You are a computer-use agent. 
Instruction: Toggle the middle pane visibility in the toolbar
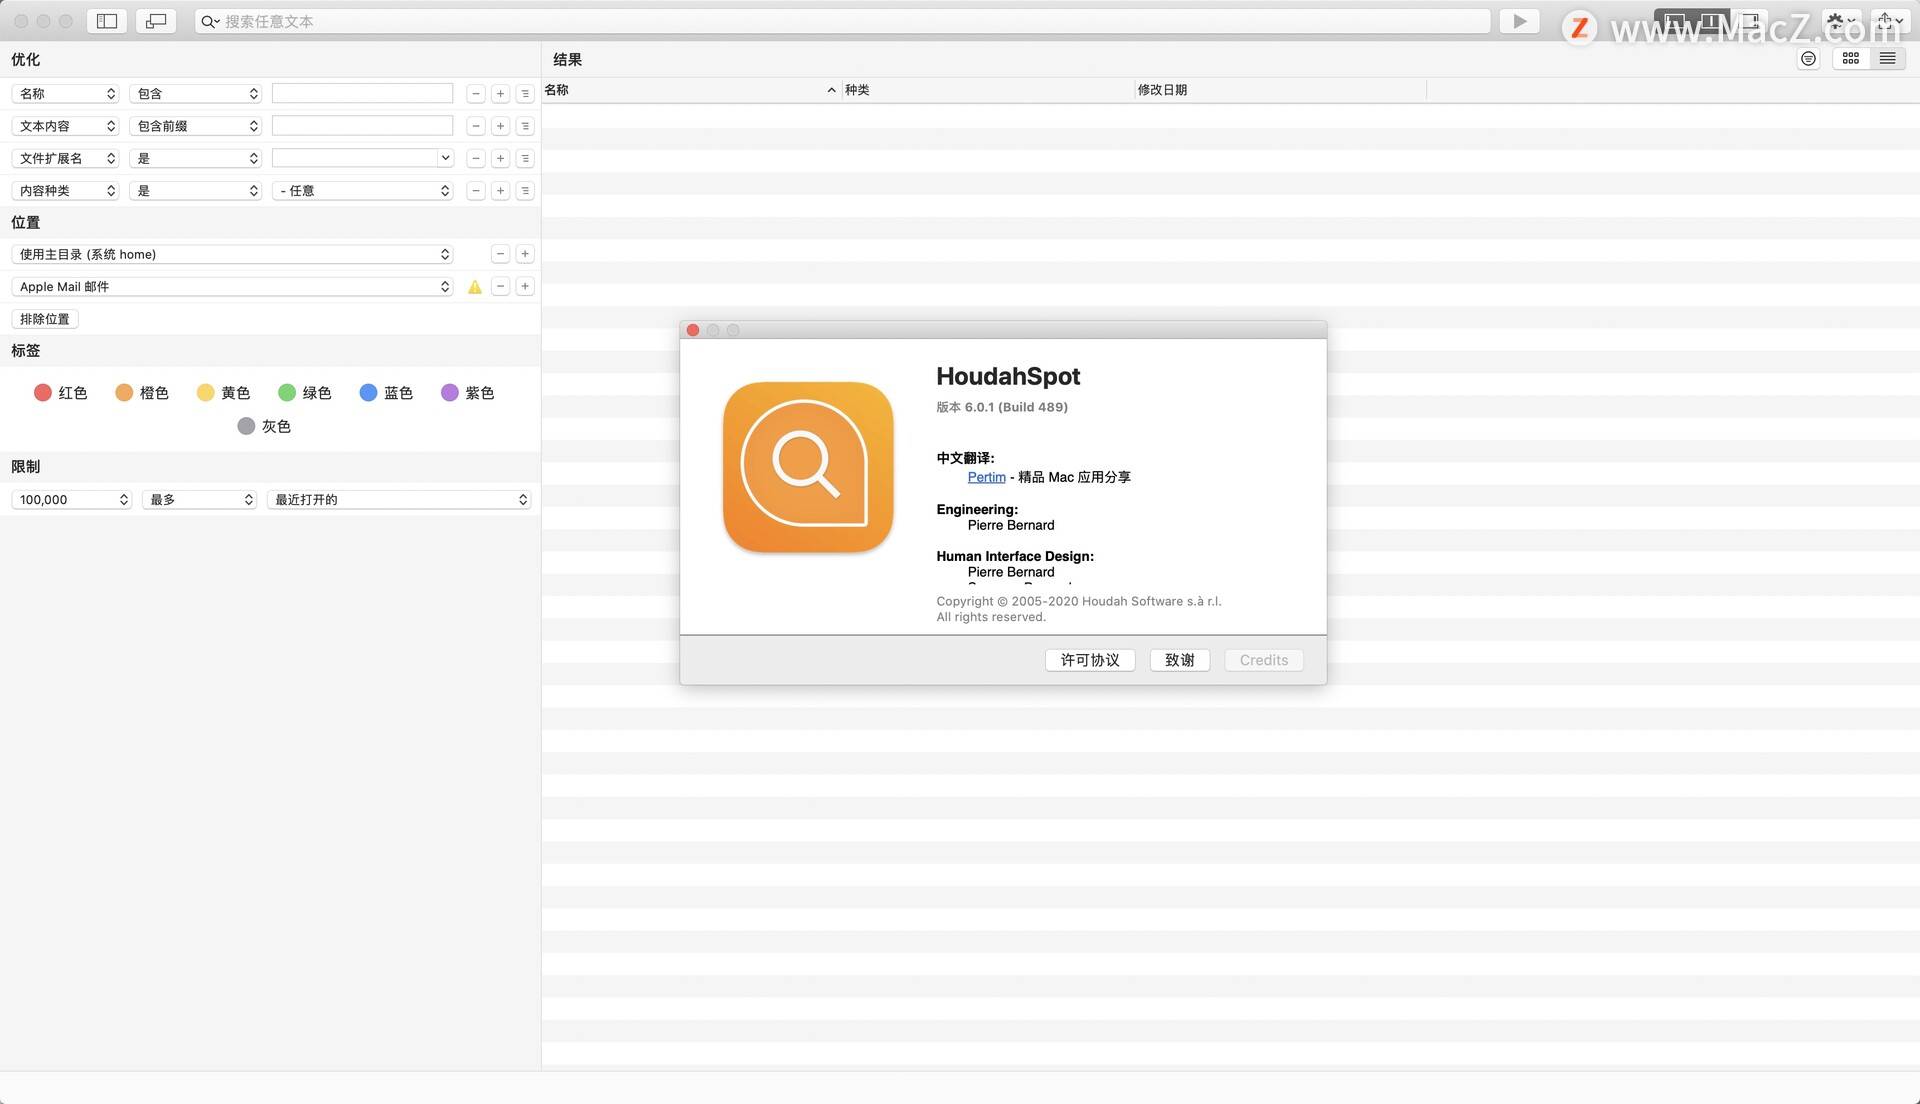(1711, 21)
